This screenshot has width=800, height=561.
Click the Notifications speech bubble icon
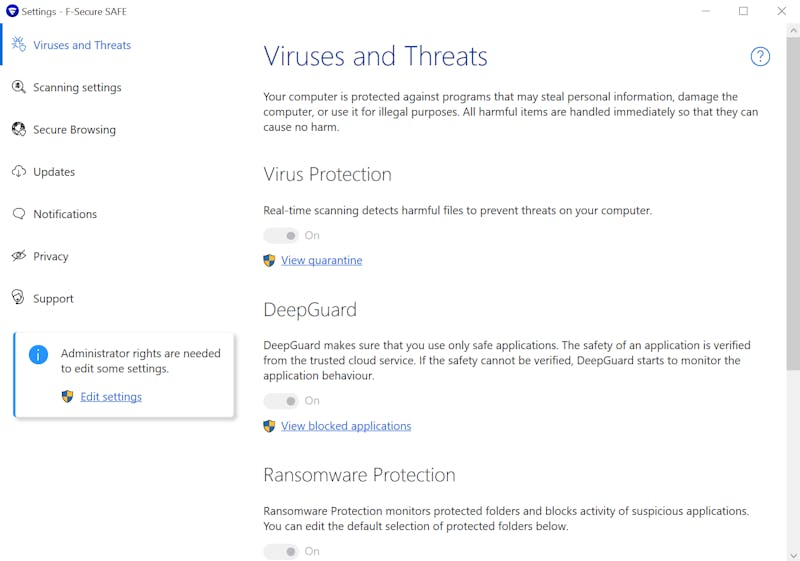pyautogui.click(x=19, y=214)
